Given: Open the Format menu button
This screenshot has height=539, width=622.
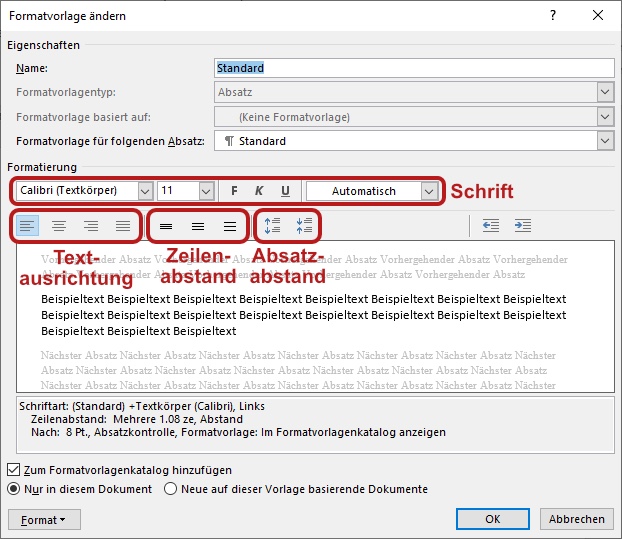Looking at the screenshot, I should [44, 520].
